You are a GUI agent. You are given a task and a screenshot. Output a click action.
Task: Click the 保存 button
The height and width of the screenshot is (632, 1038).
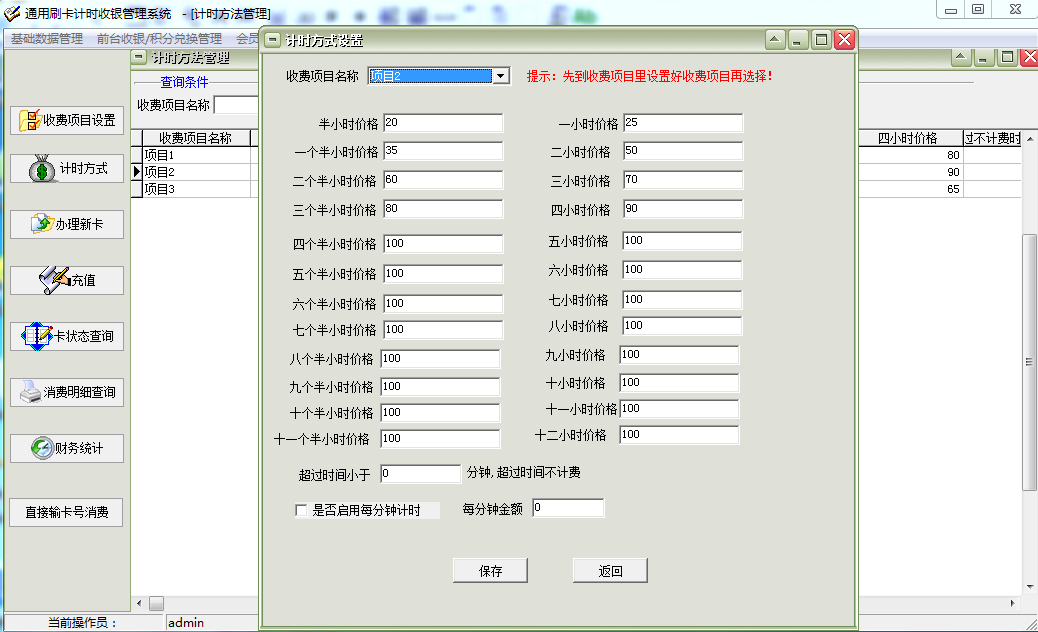tap(490, 571)
